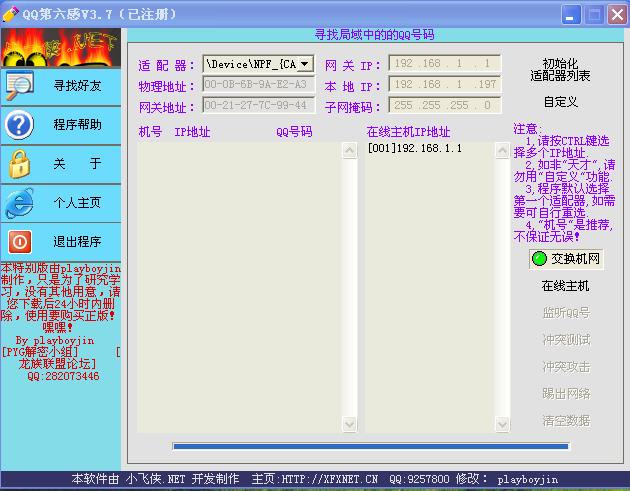The height and width of the screenshot is (491, 630).
Task: Click the question mark help icon
Action: 19,125
